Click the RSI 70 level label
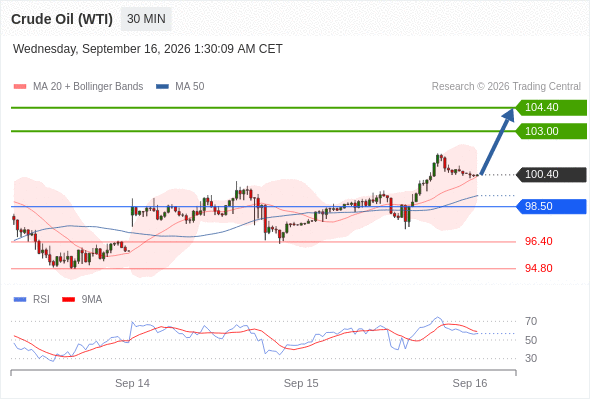The height and width of the screenshot is (400, 590). 531,321
